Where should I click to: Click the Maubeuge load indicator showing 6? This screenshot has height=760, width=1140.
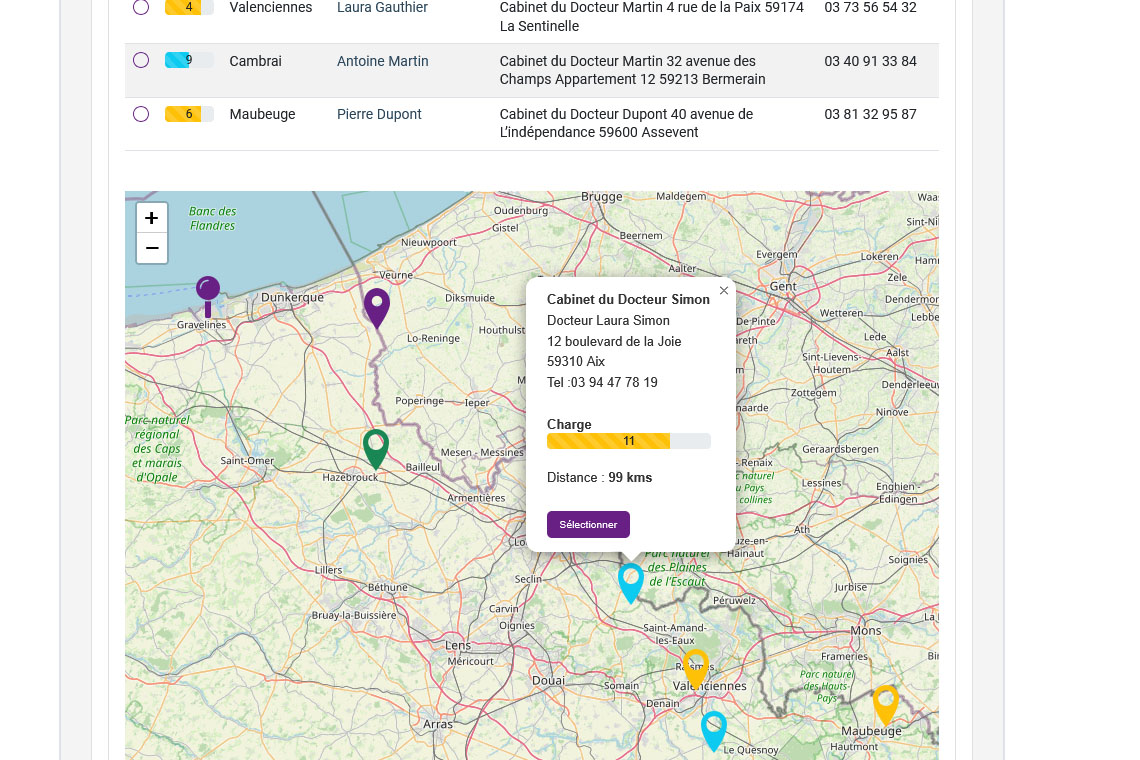(189, 114)
